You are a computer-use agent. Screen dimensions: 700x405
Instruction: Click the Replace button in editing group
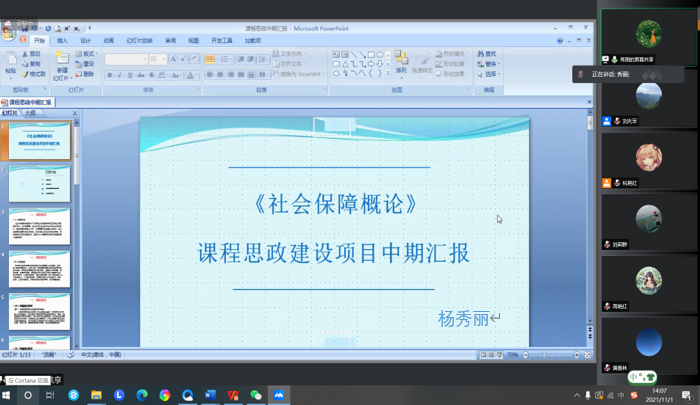[x=490, y=63]
